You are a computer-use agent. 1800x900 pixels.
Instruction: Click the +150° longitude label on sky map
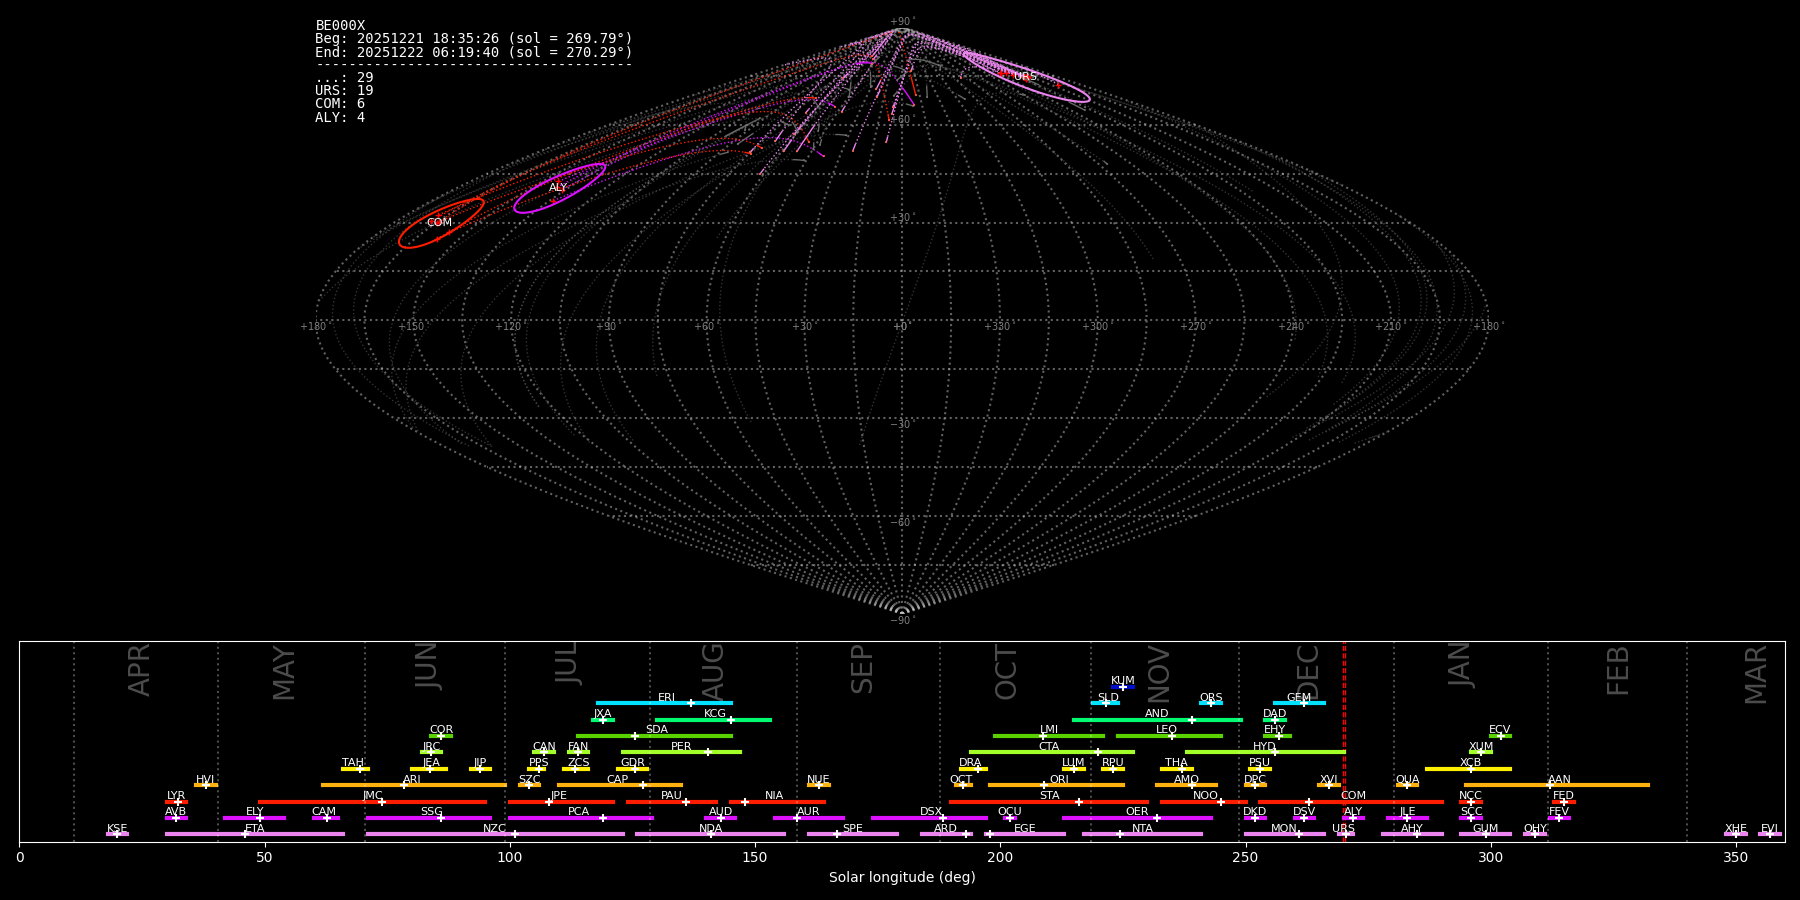click(411, 327)
